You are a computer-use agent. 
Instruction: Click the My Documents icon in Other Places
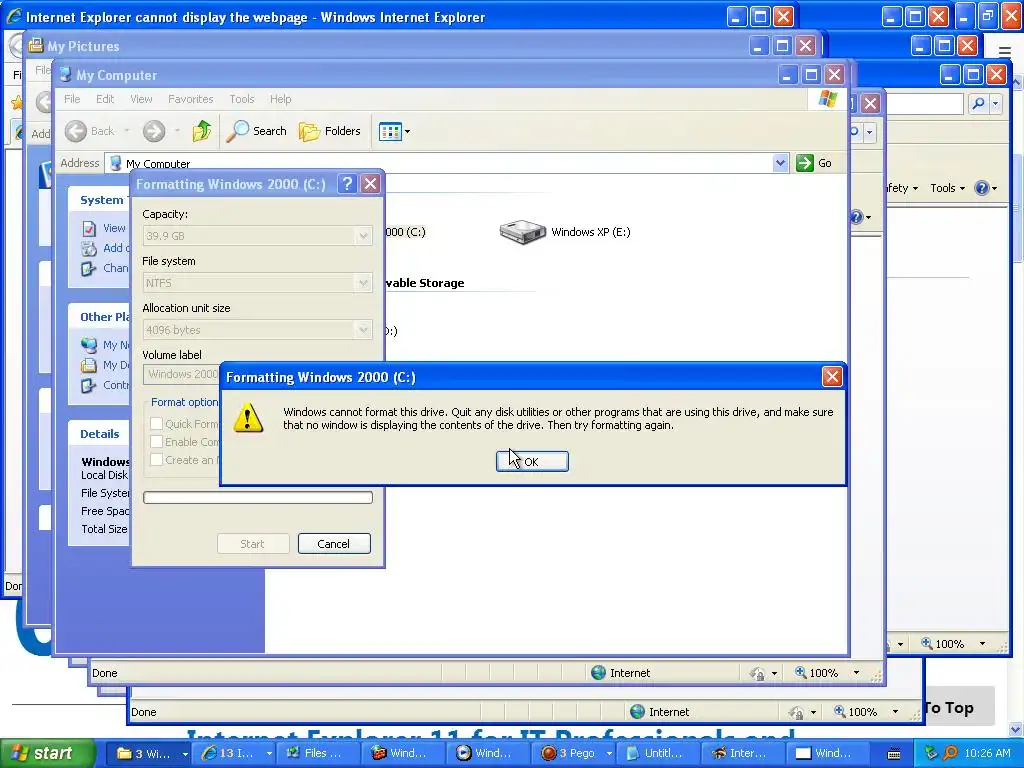click(x=89, y=365)
